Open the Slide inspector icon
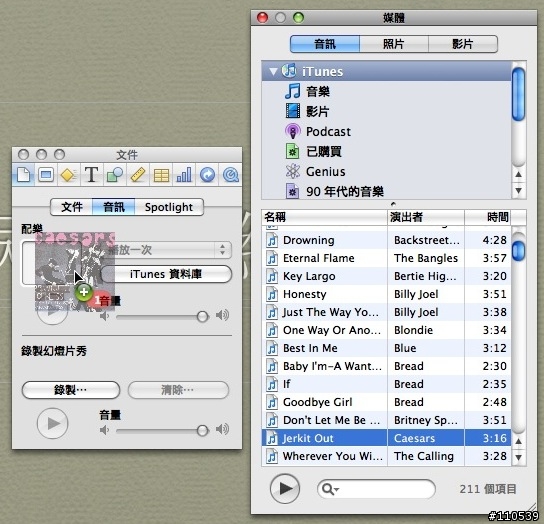The height and width of the screenshot is (524, 544). (46, 175)
